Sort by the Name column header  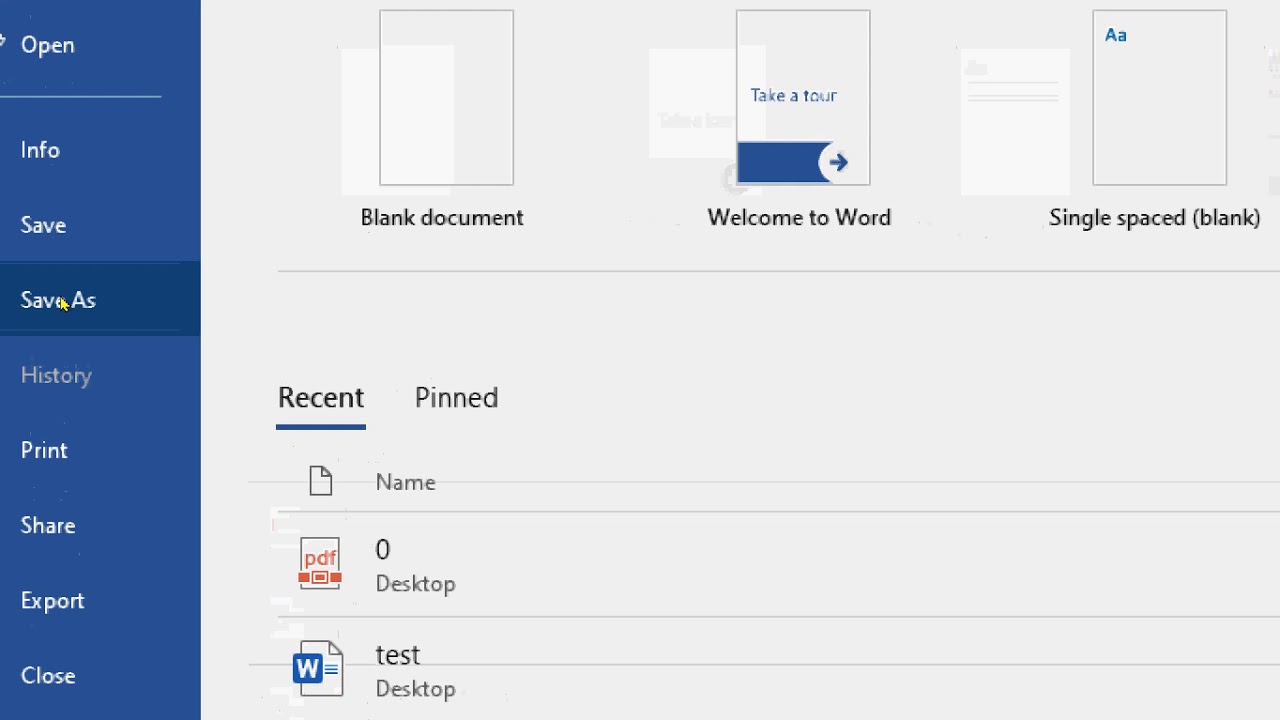click(x=405, y=482)
